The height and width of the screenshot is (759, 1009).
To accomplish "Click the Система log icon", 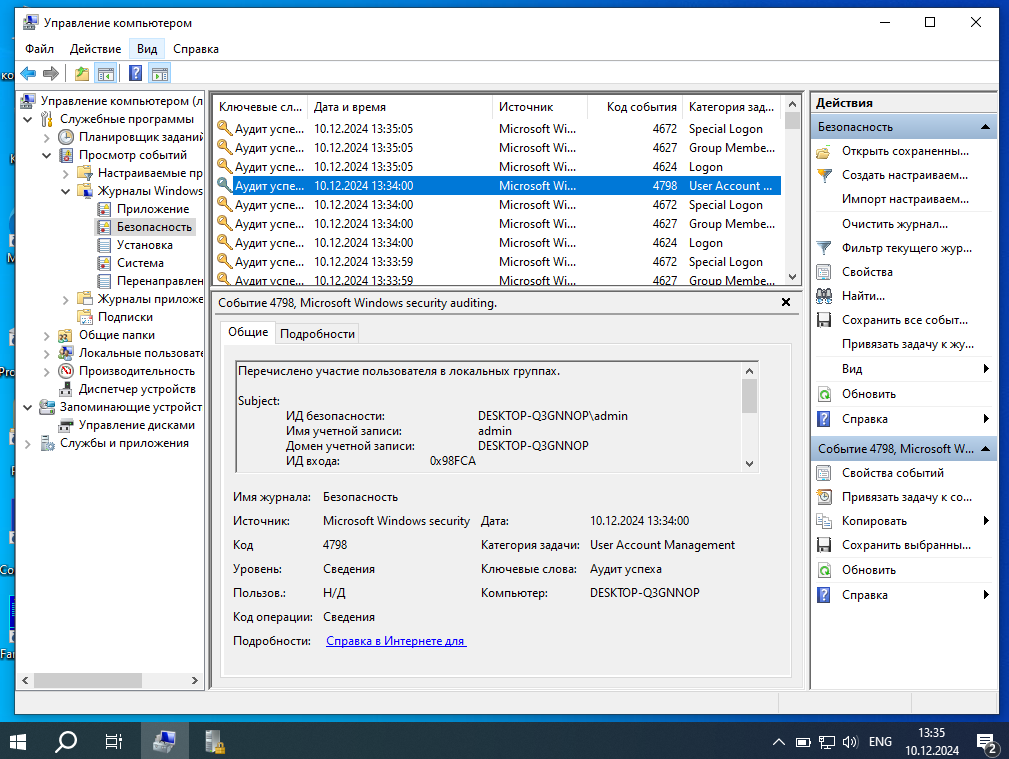I will pyautogui.click(x=104, y=263).
